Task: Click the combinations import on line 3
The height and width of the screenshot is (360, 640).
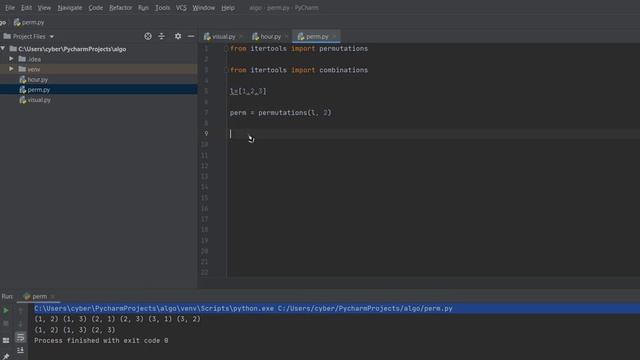Action: (x=299, y=70)
